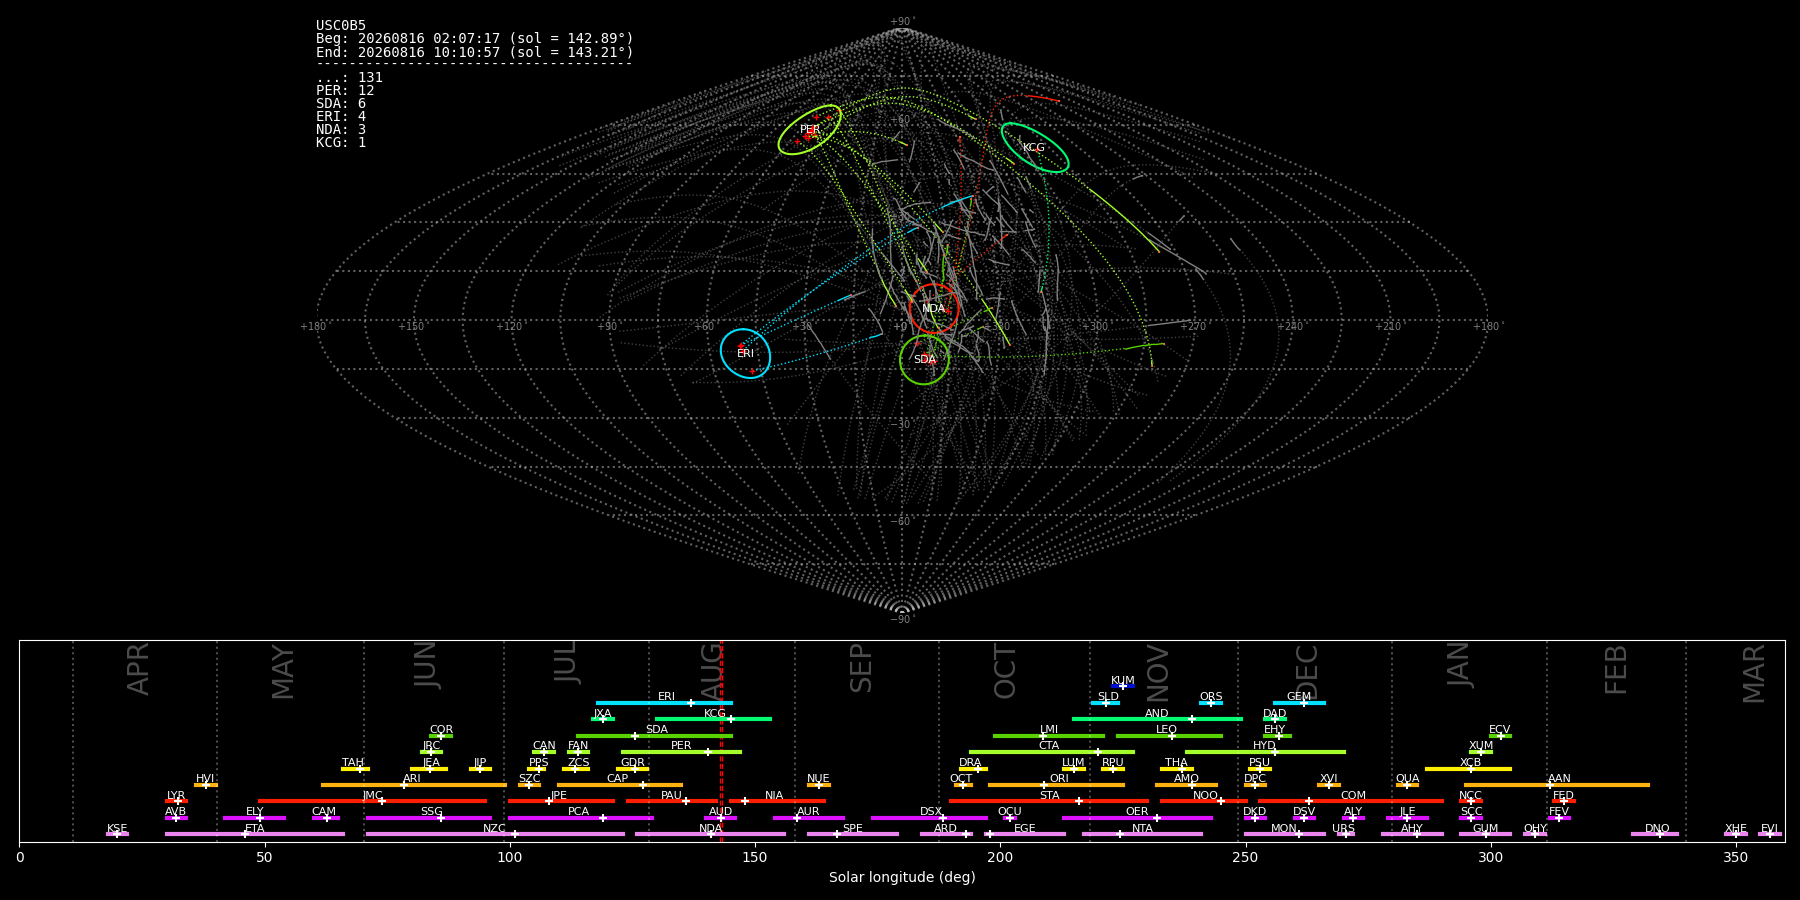Click the PER radiant ellipse on sky map
The height and width of the screenshot is (900, 1800).
[x=810, y=129]
